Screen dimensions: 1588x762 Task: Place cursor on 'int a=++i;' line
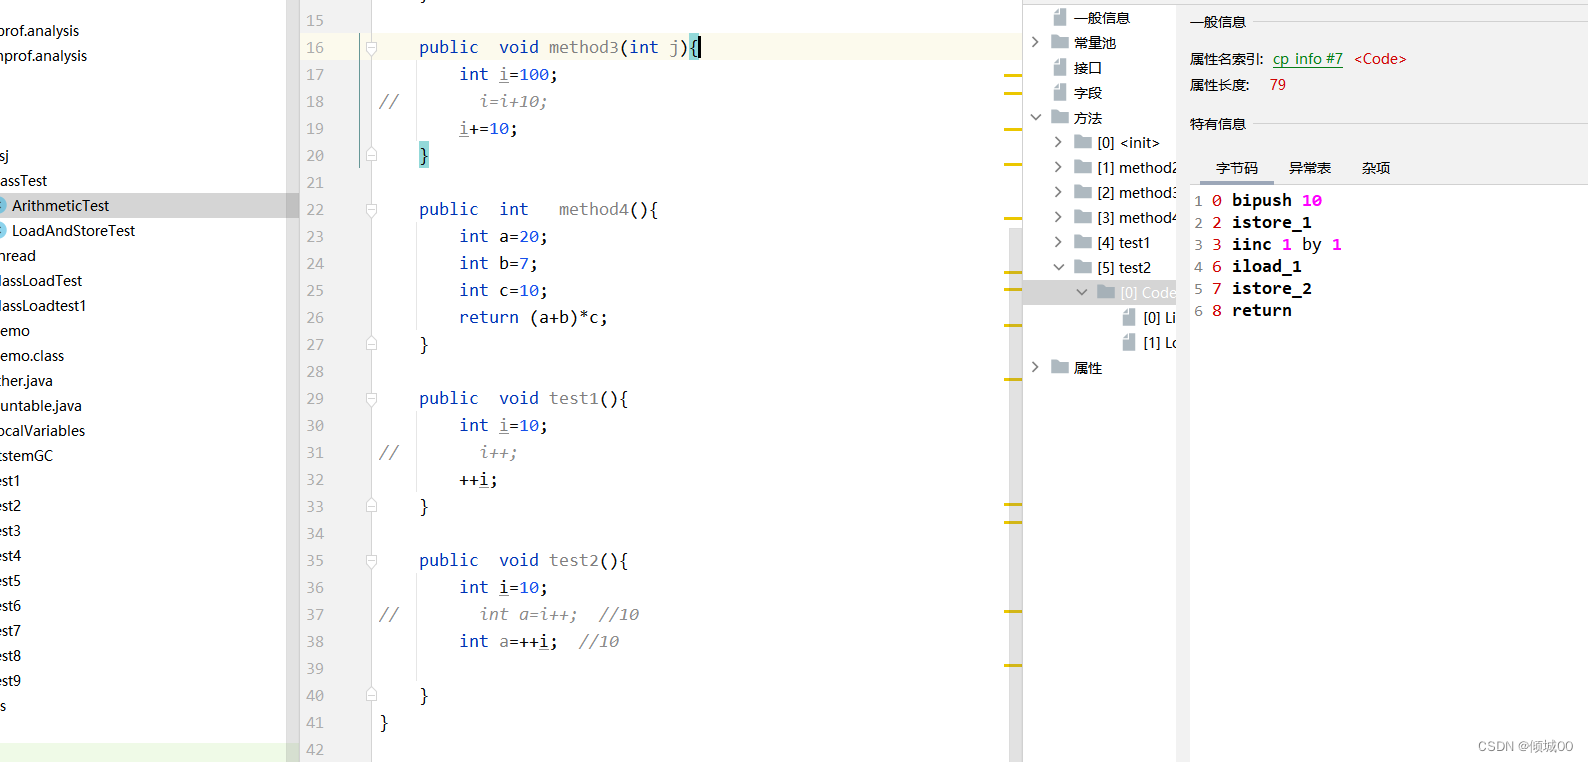click(x=508, y=641)
